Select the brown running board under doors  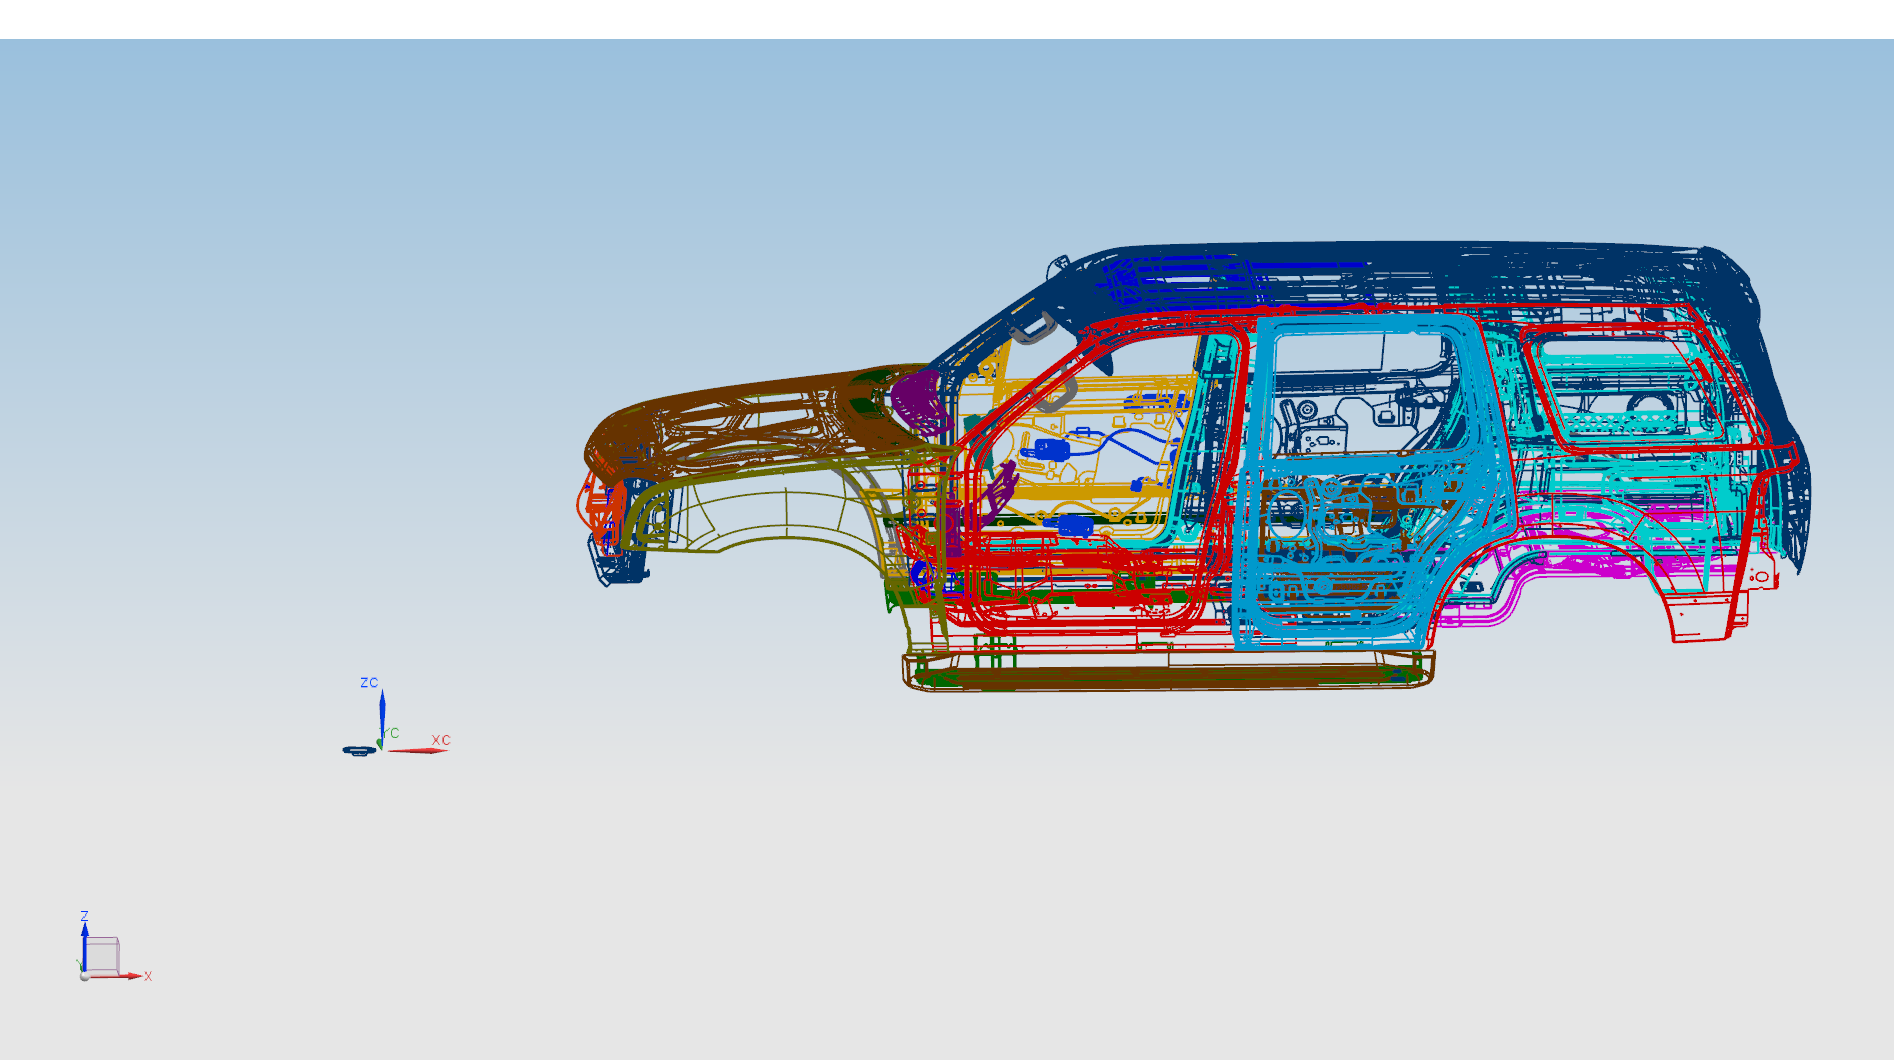pyautogui.click(x=1170, y=675)
